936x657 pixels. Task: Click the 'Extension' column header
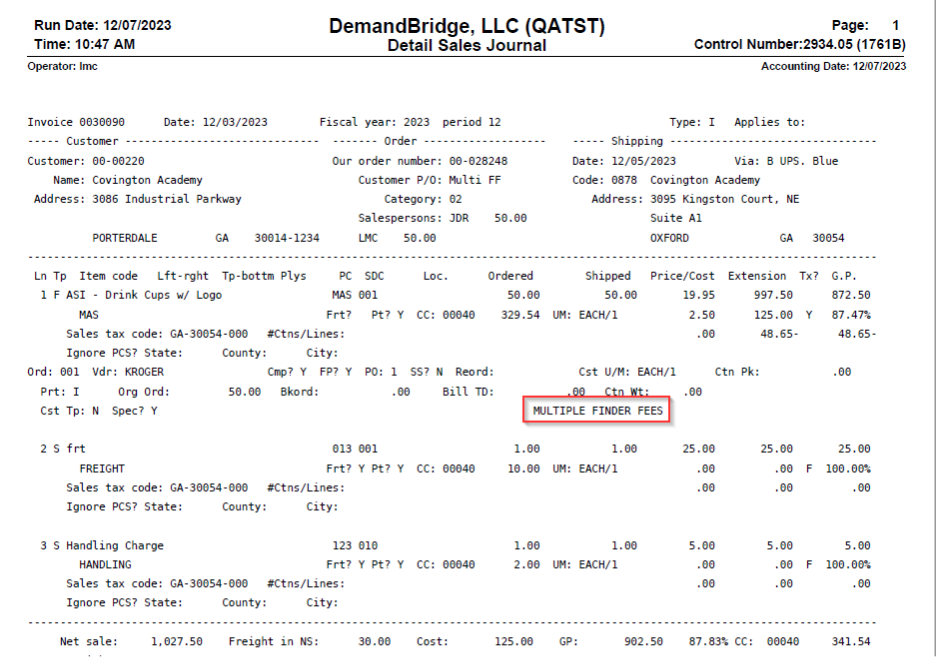pos(757,276)
